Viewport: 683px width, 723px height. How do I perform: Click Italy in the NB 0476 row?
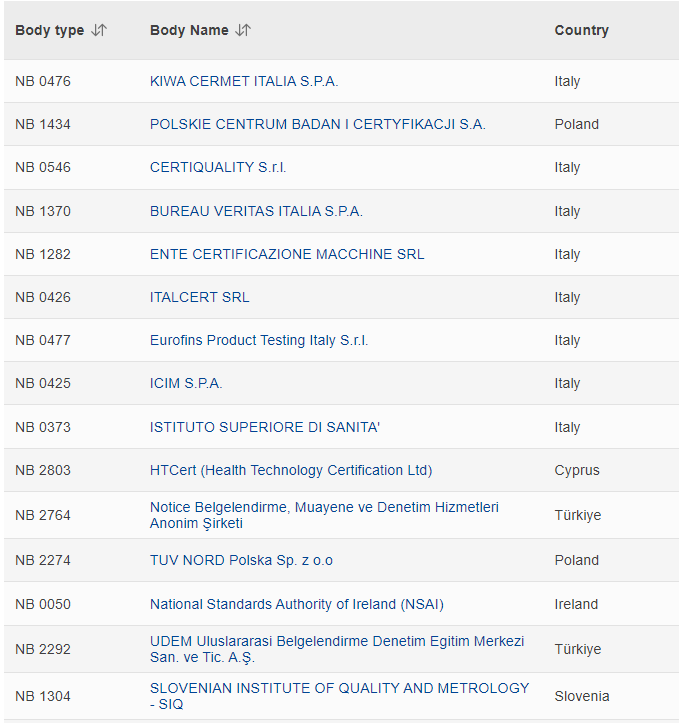click(567, 81)
